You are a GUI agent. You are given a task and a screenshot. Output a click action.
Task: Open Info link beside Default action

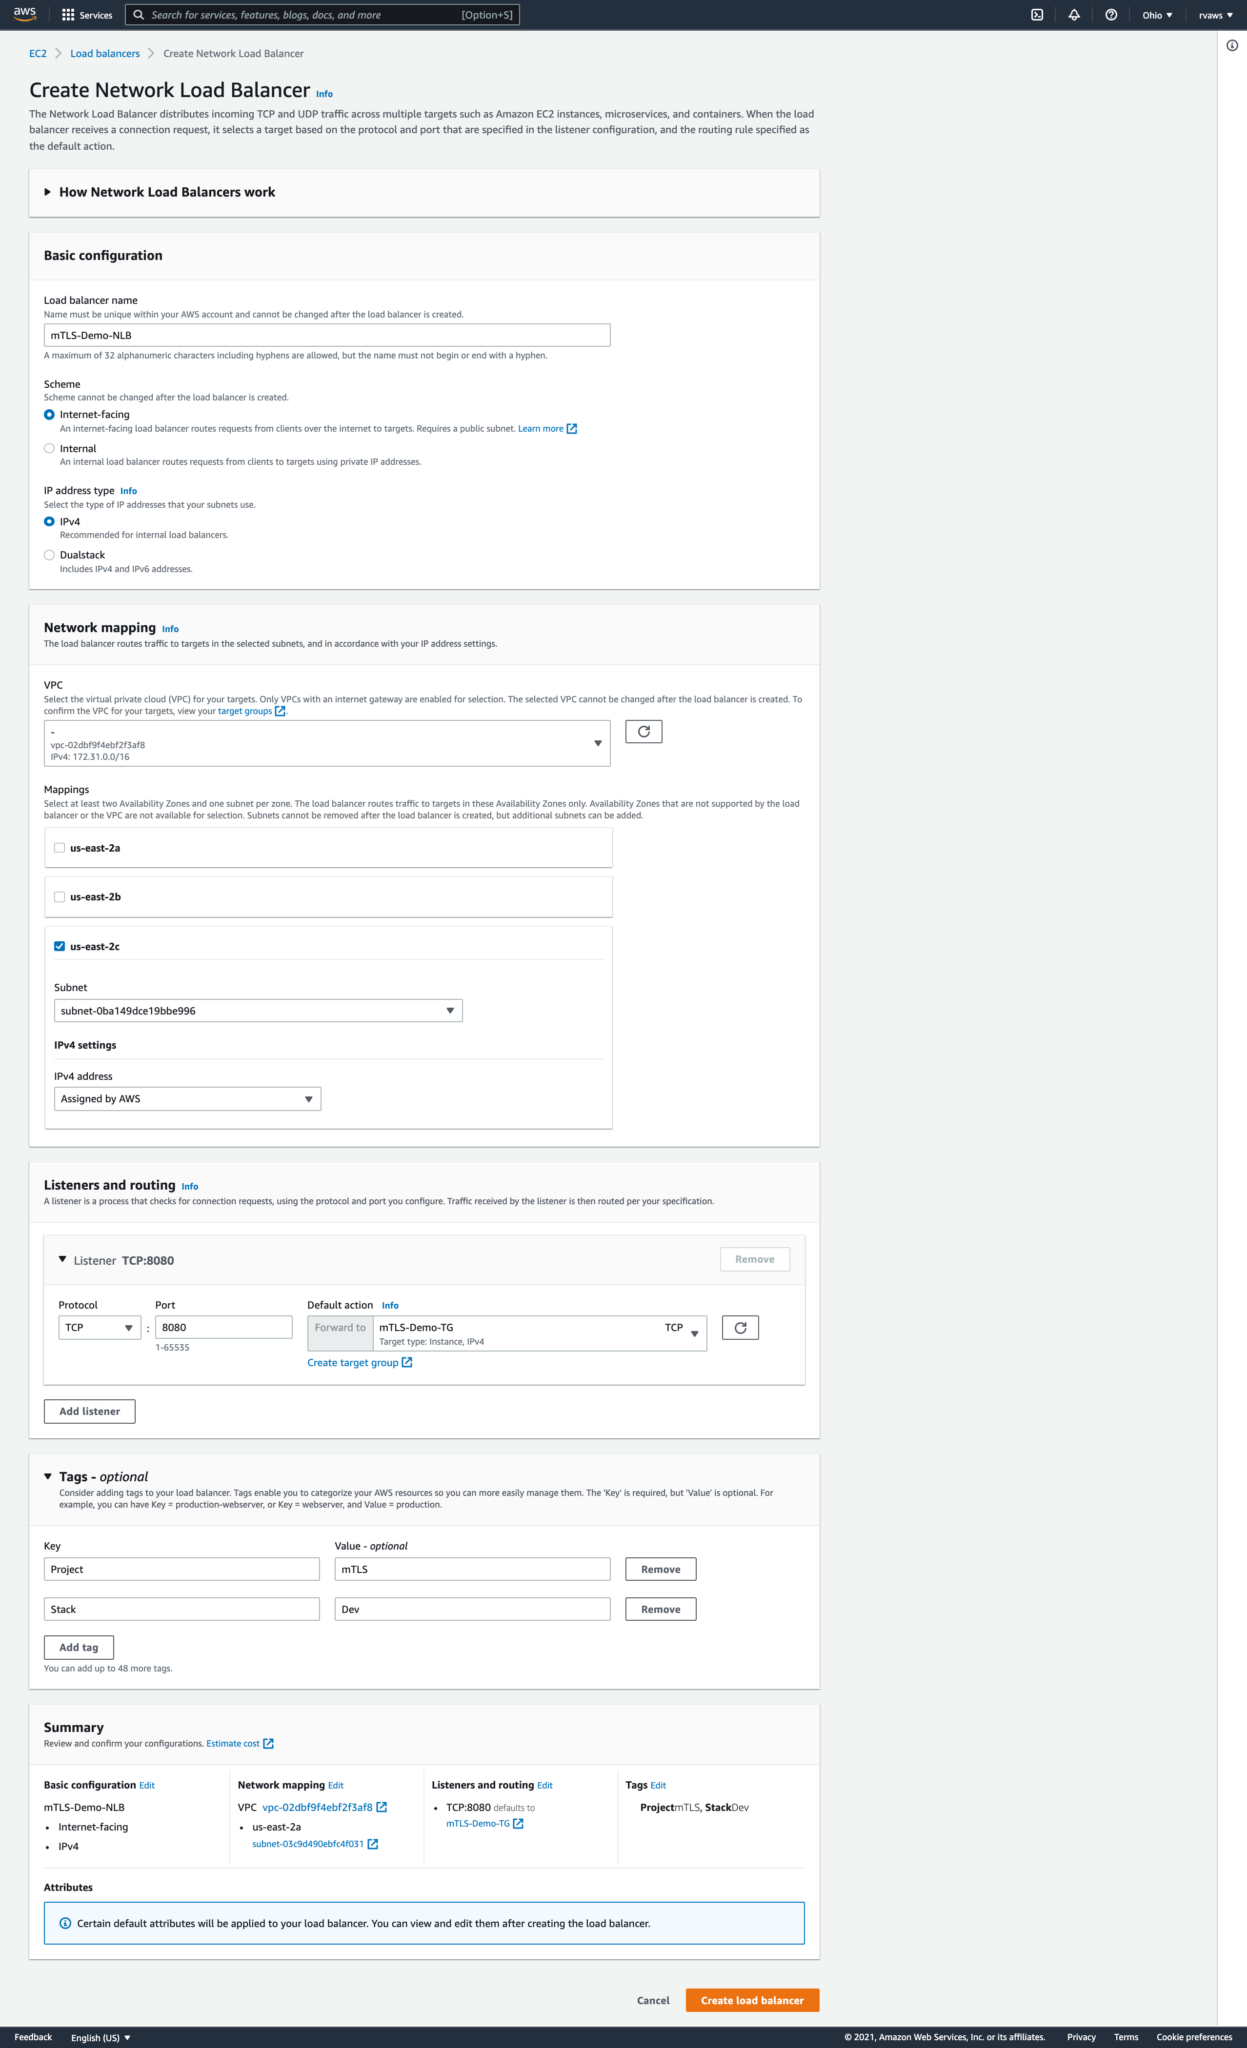pos(390,1305)
